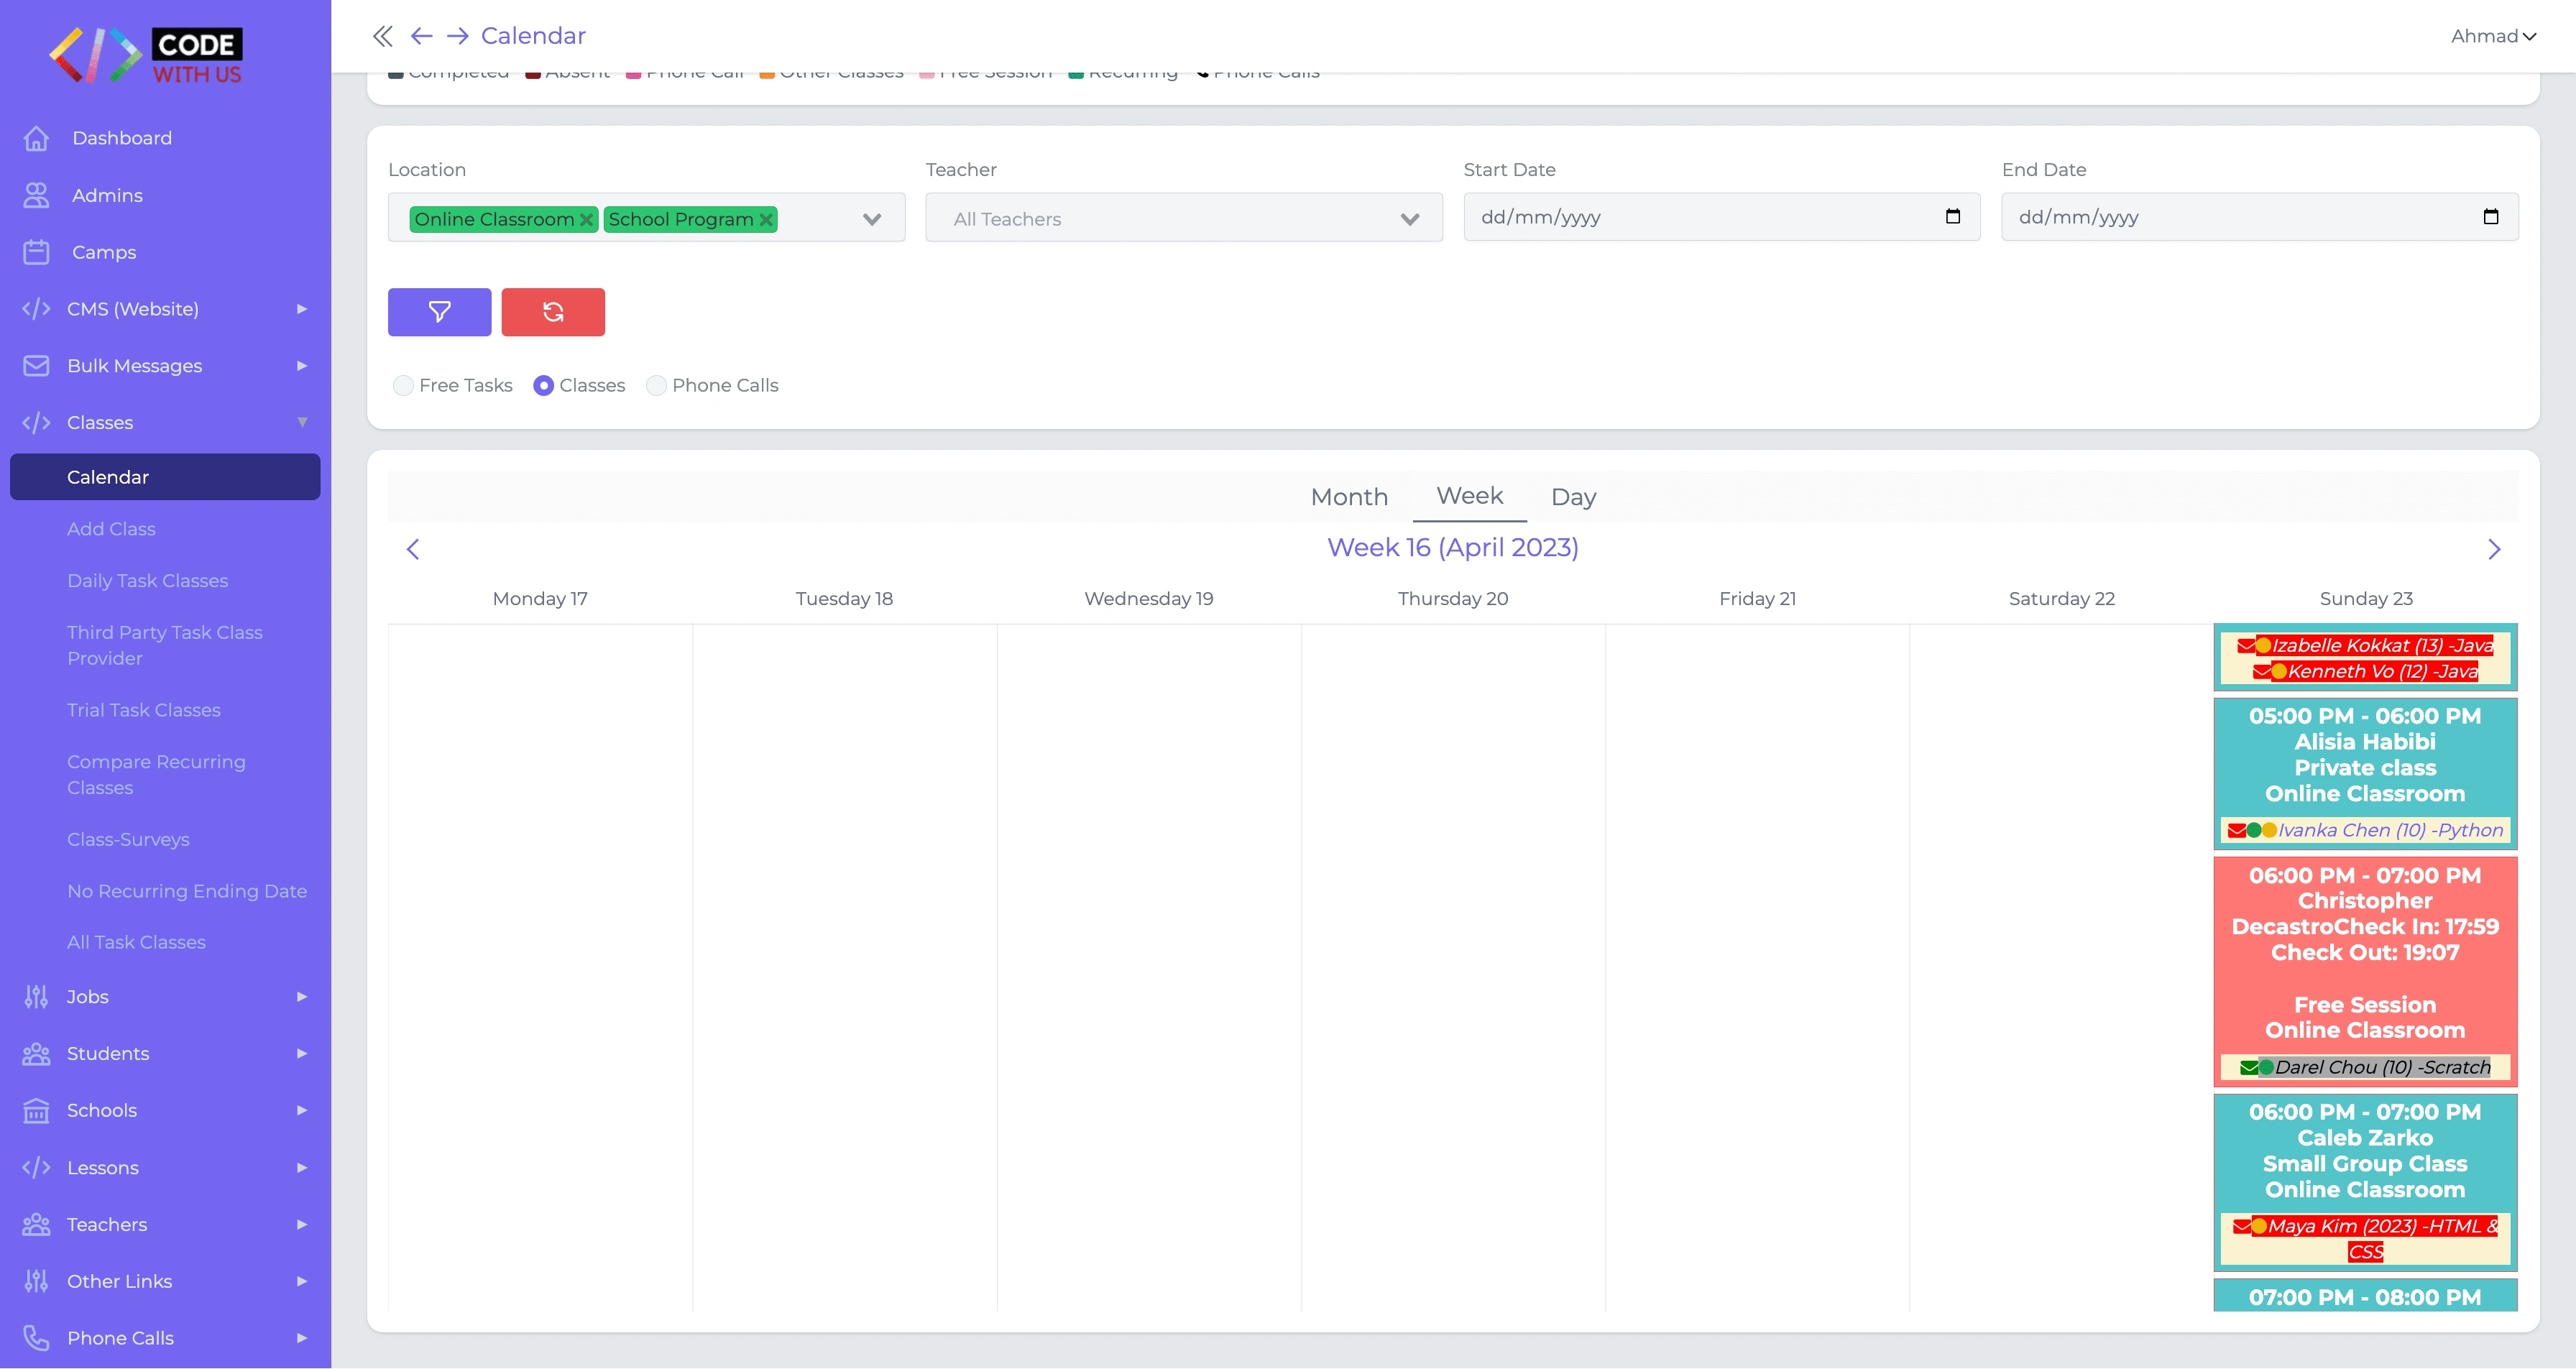Image resolution: width=2576 pixels, height=1369 pixels.
Task: Remove the Online Classroom location tag
Action: [x=587, y=219]
